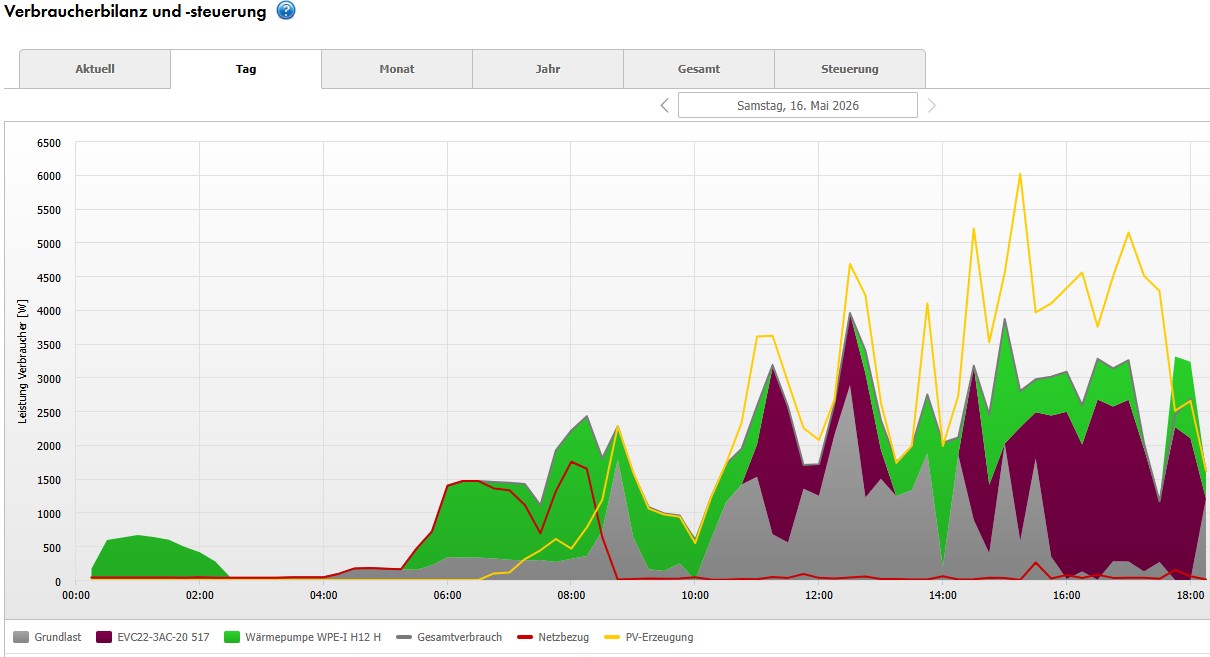
Task: Click the Verbraucherbilanz und -steuerung heading
Action: coord(136,11)
